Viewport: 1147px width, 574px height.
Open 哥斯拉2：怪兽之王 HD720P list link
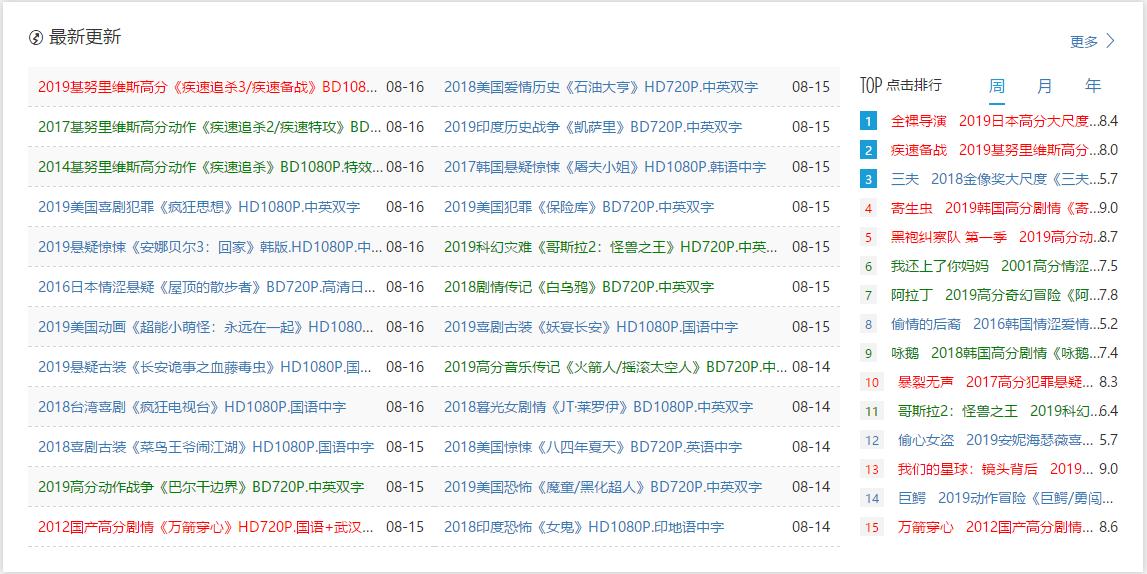[x=611, y=246]
